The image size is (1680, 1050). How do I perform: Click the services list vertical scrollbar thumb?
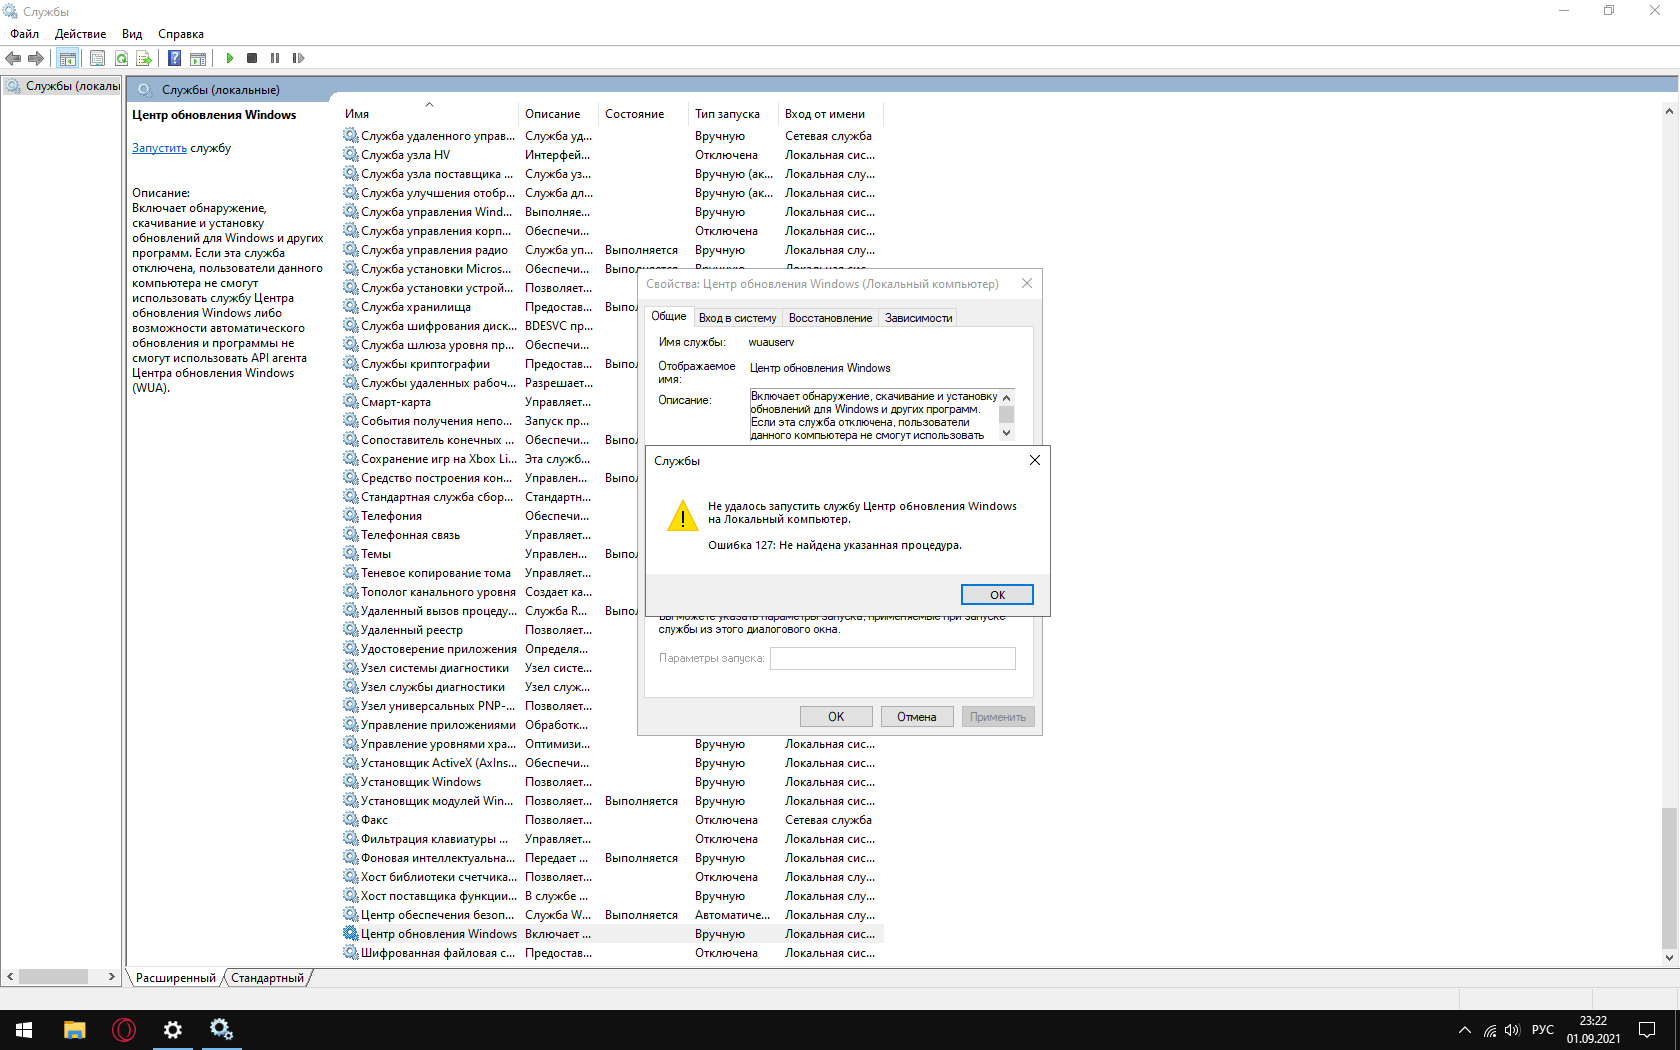[x=1669, y=877]
